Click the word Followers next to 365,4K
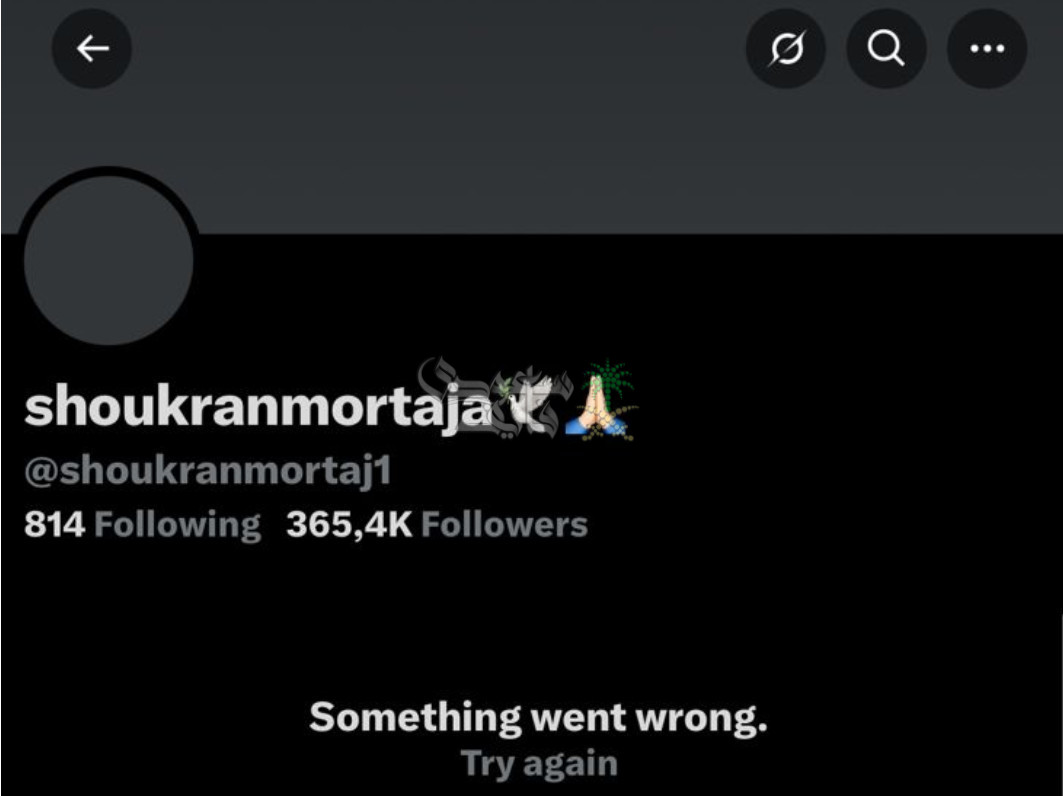This screenshot has width=1063, height=796. tap(504, 525)
